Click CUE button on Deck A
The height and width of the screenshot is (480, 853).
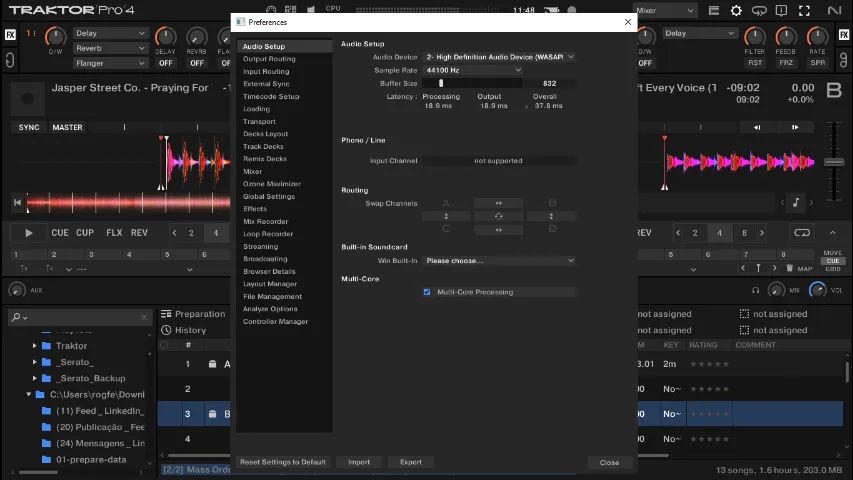(x=60, y=233)
